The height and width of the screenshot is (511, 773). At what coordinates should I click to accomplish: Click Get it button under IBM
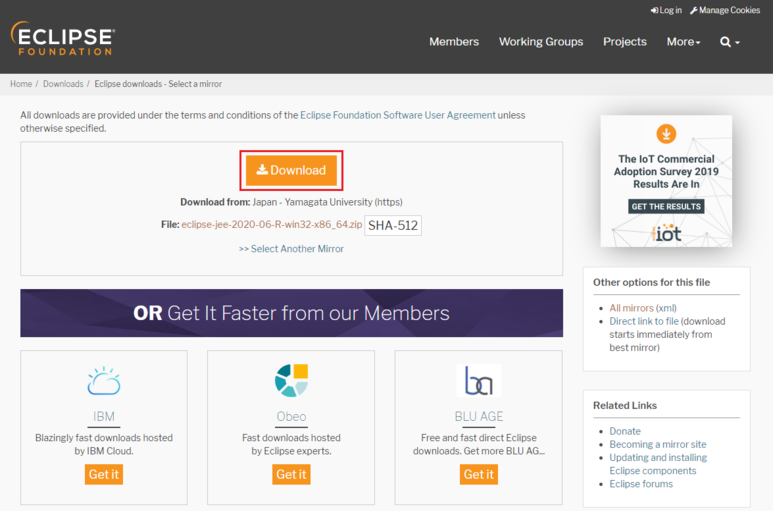(104, 474)
